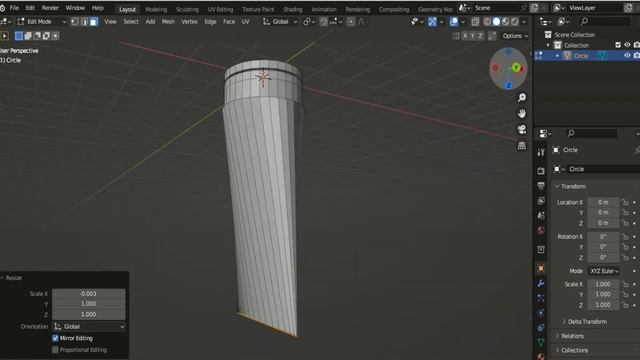The image size is (640, 360).
Task: Toggle Circle object visibility eye
Action: 627,56
